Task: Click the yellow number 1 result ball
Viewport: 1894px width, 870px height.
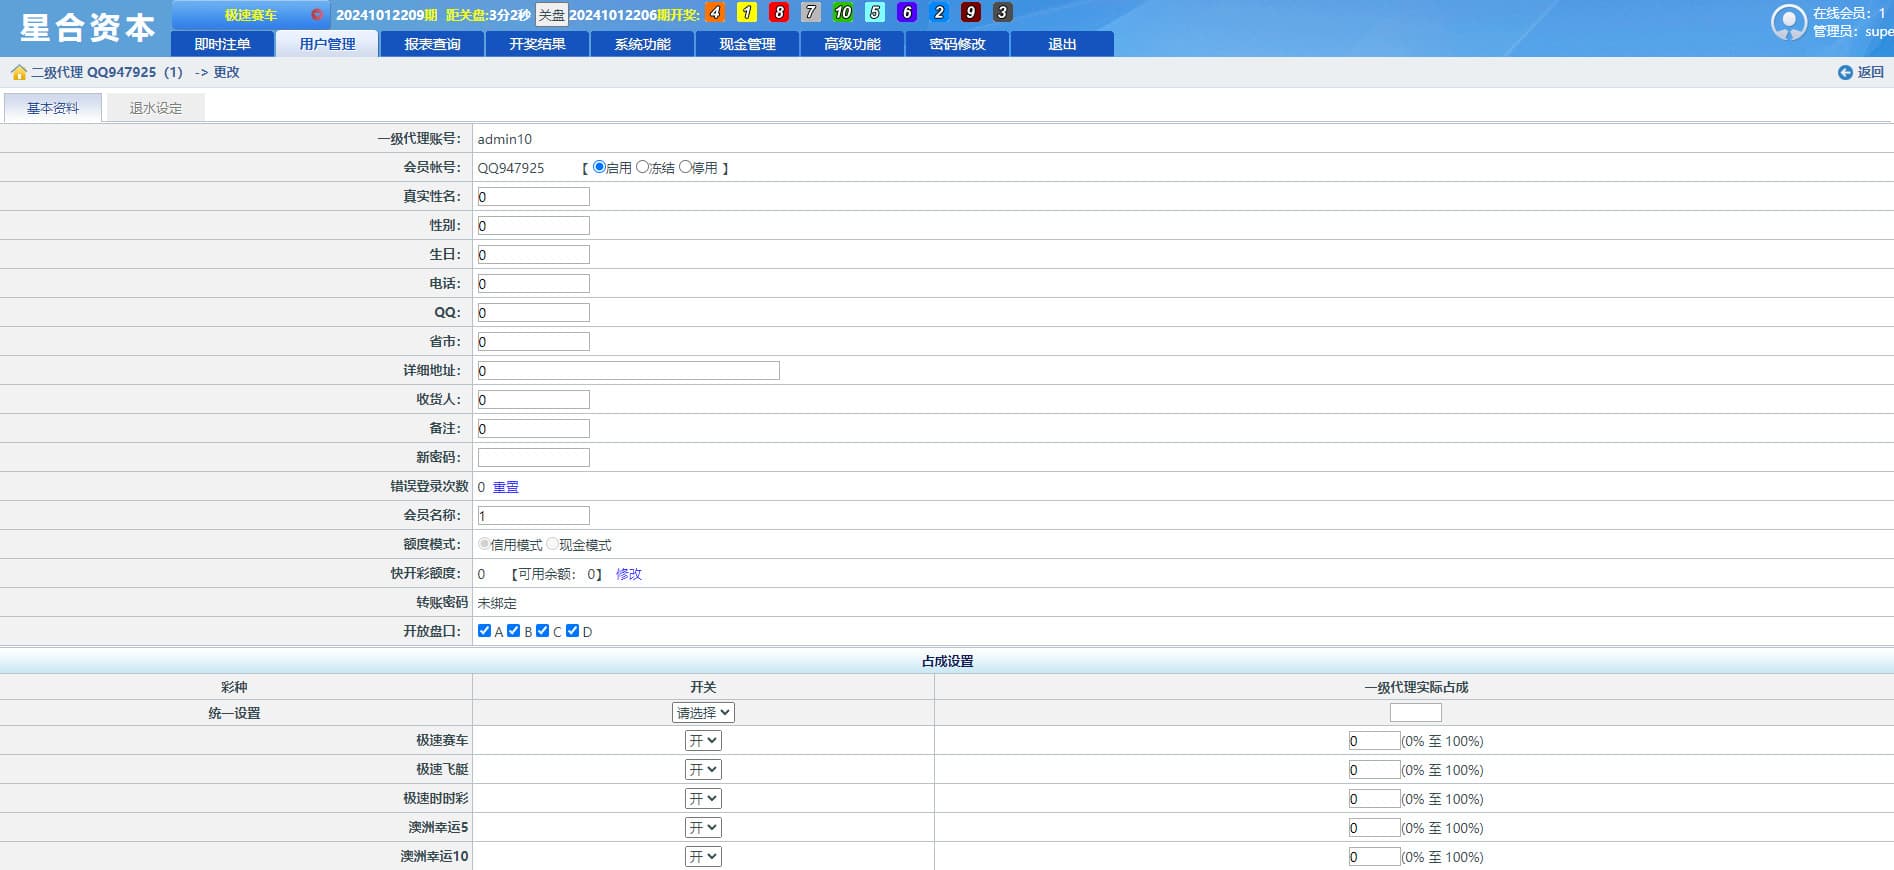Action: click(746, 13)
